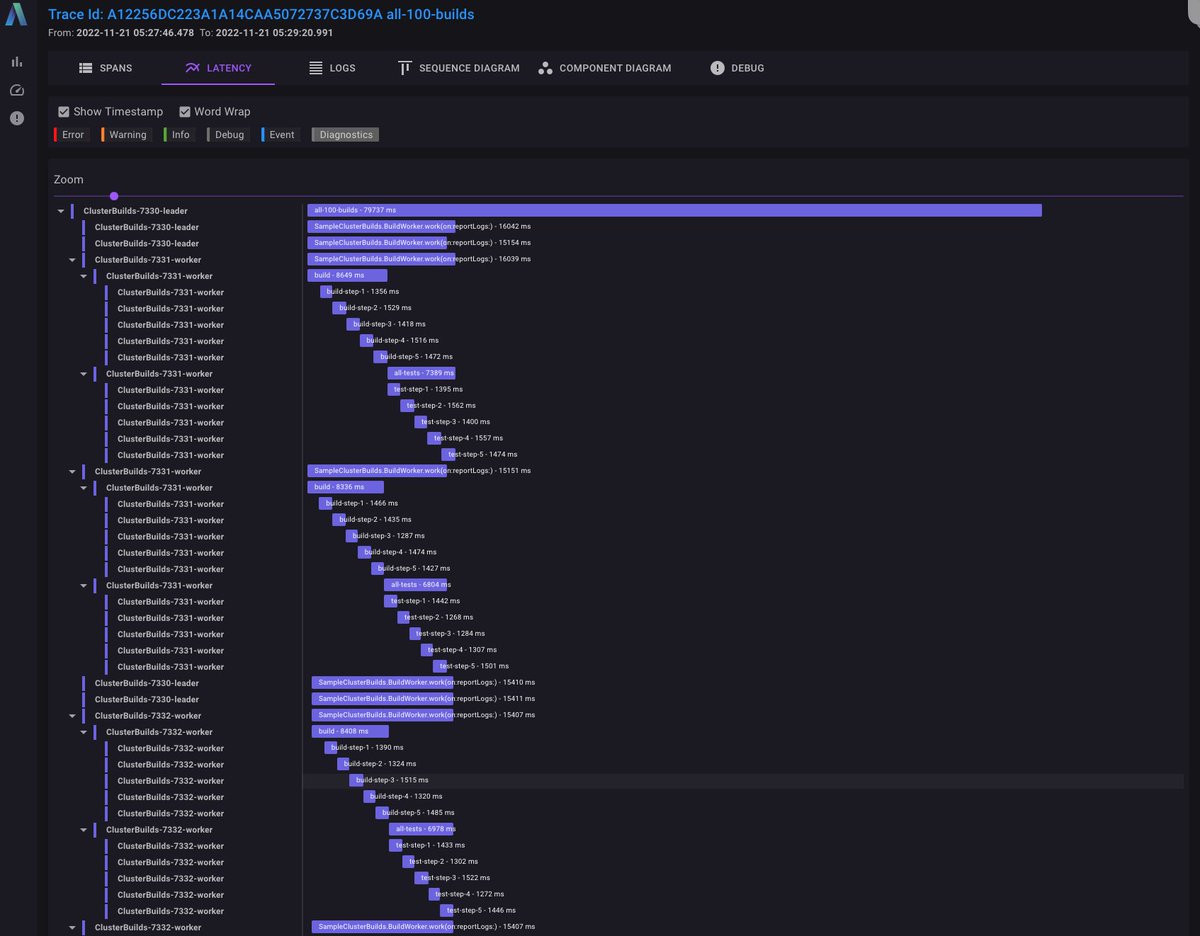Screen dimensions: 1200x936
Task: Click the Latency tab chart icon
Action: pos(193,68)
